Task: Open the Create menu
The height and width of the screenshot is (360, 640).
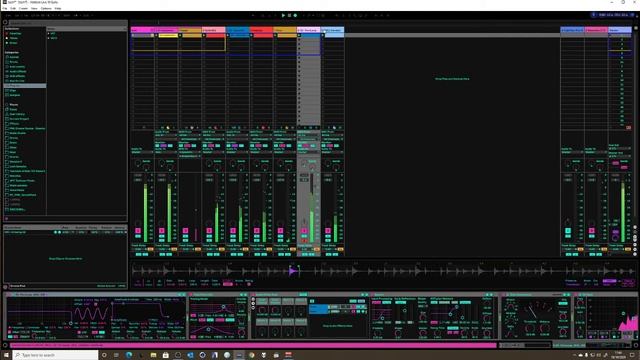Action: 23,8
